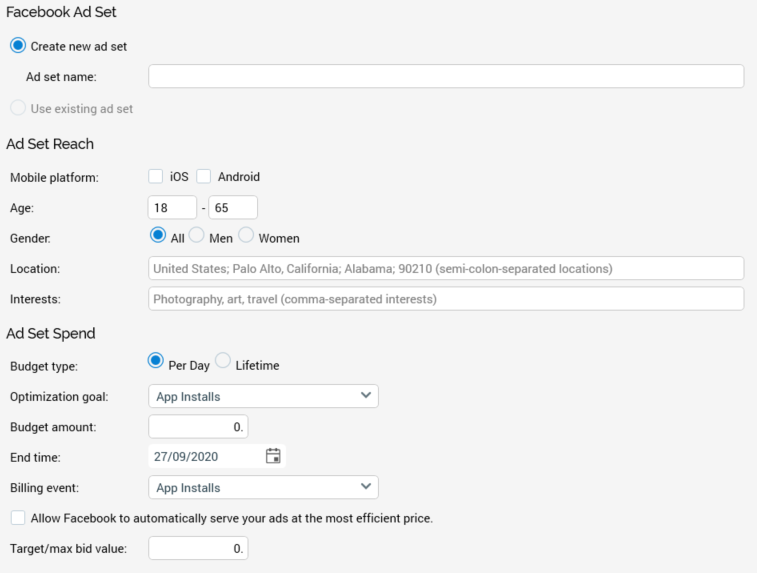757x573 pixels.
Task: Select the Create new ad set option
Action: (18, 46)
